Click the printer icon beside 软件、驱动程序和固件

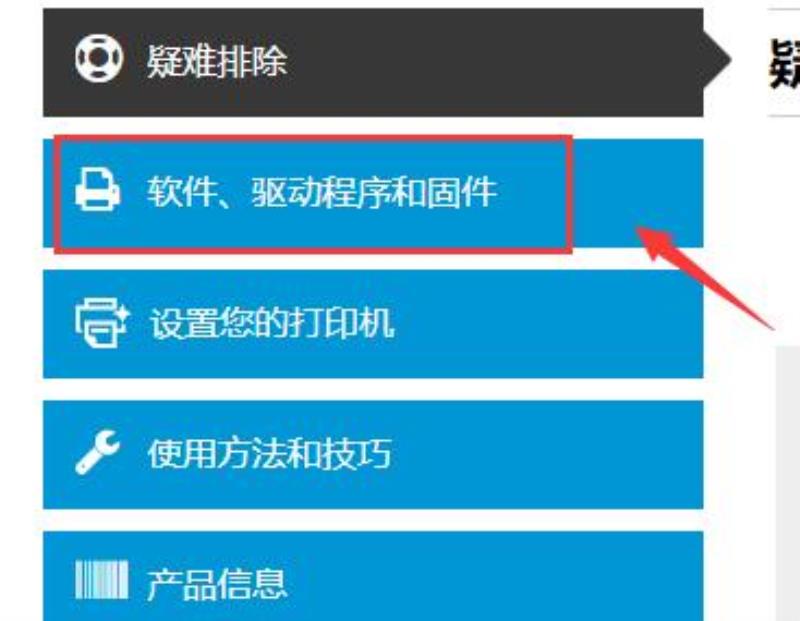click(x=98, y=190)
